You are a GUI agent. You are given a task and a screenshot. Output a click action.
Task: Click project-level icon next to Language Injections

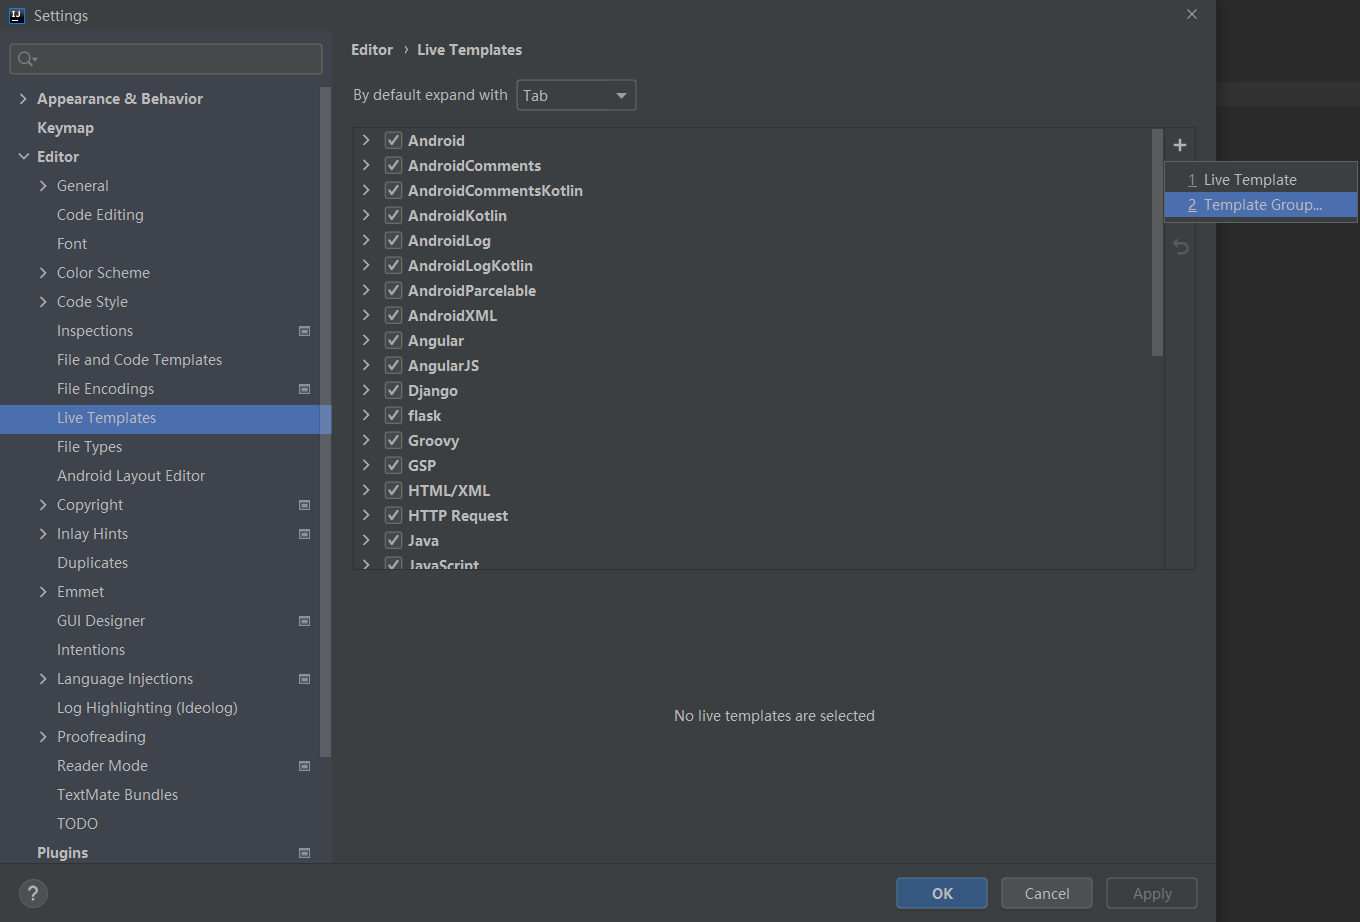[x=305, y=679]
